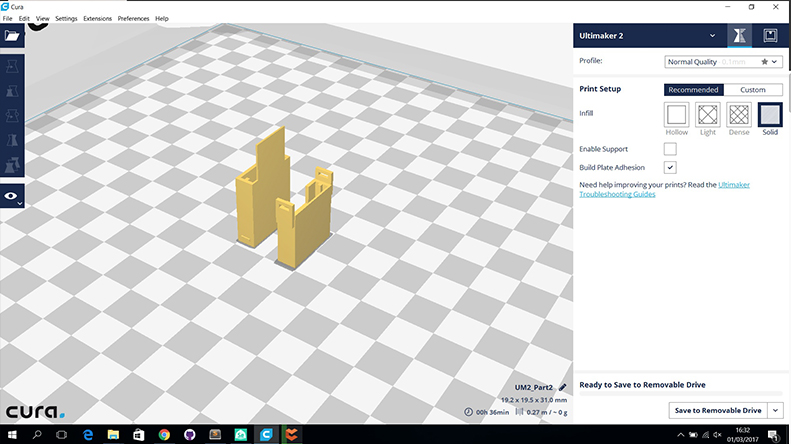791x444 pixels.
Task: Switch to the Prepare print setup icon
Action: click(x=739, y=35)
